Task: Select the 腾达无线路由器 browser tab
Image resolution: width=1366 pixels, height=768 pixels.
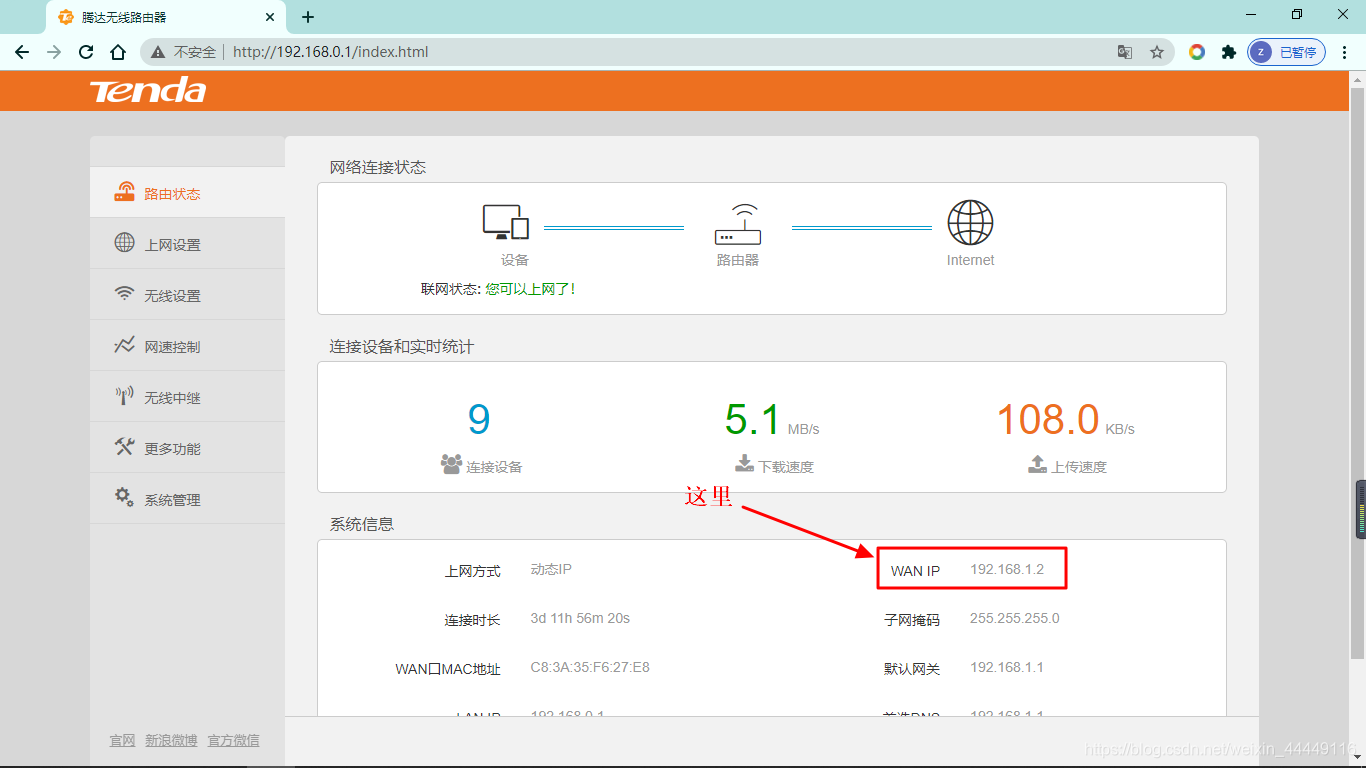Action: [x=165, y=17]
